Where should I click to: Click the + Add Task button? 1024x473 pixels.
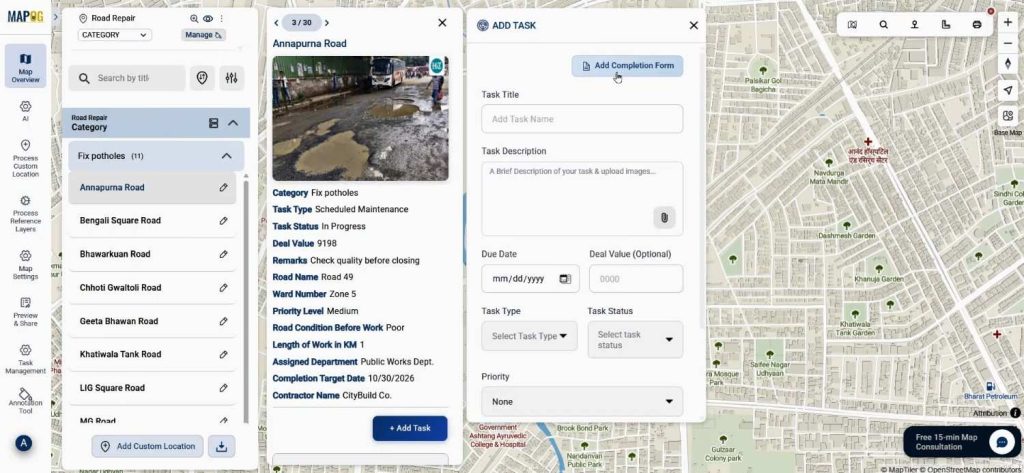pos(409,428)
